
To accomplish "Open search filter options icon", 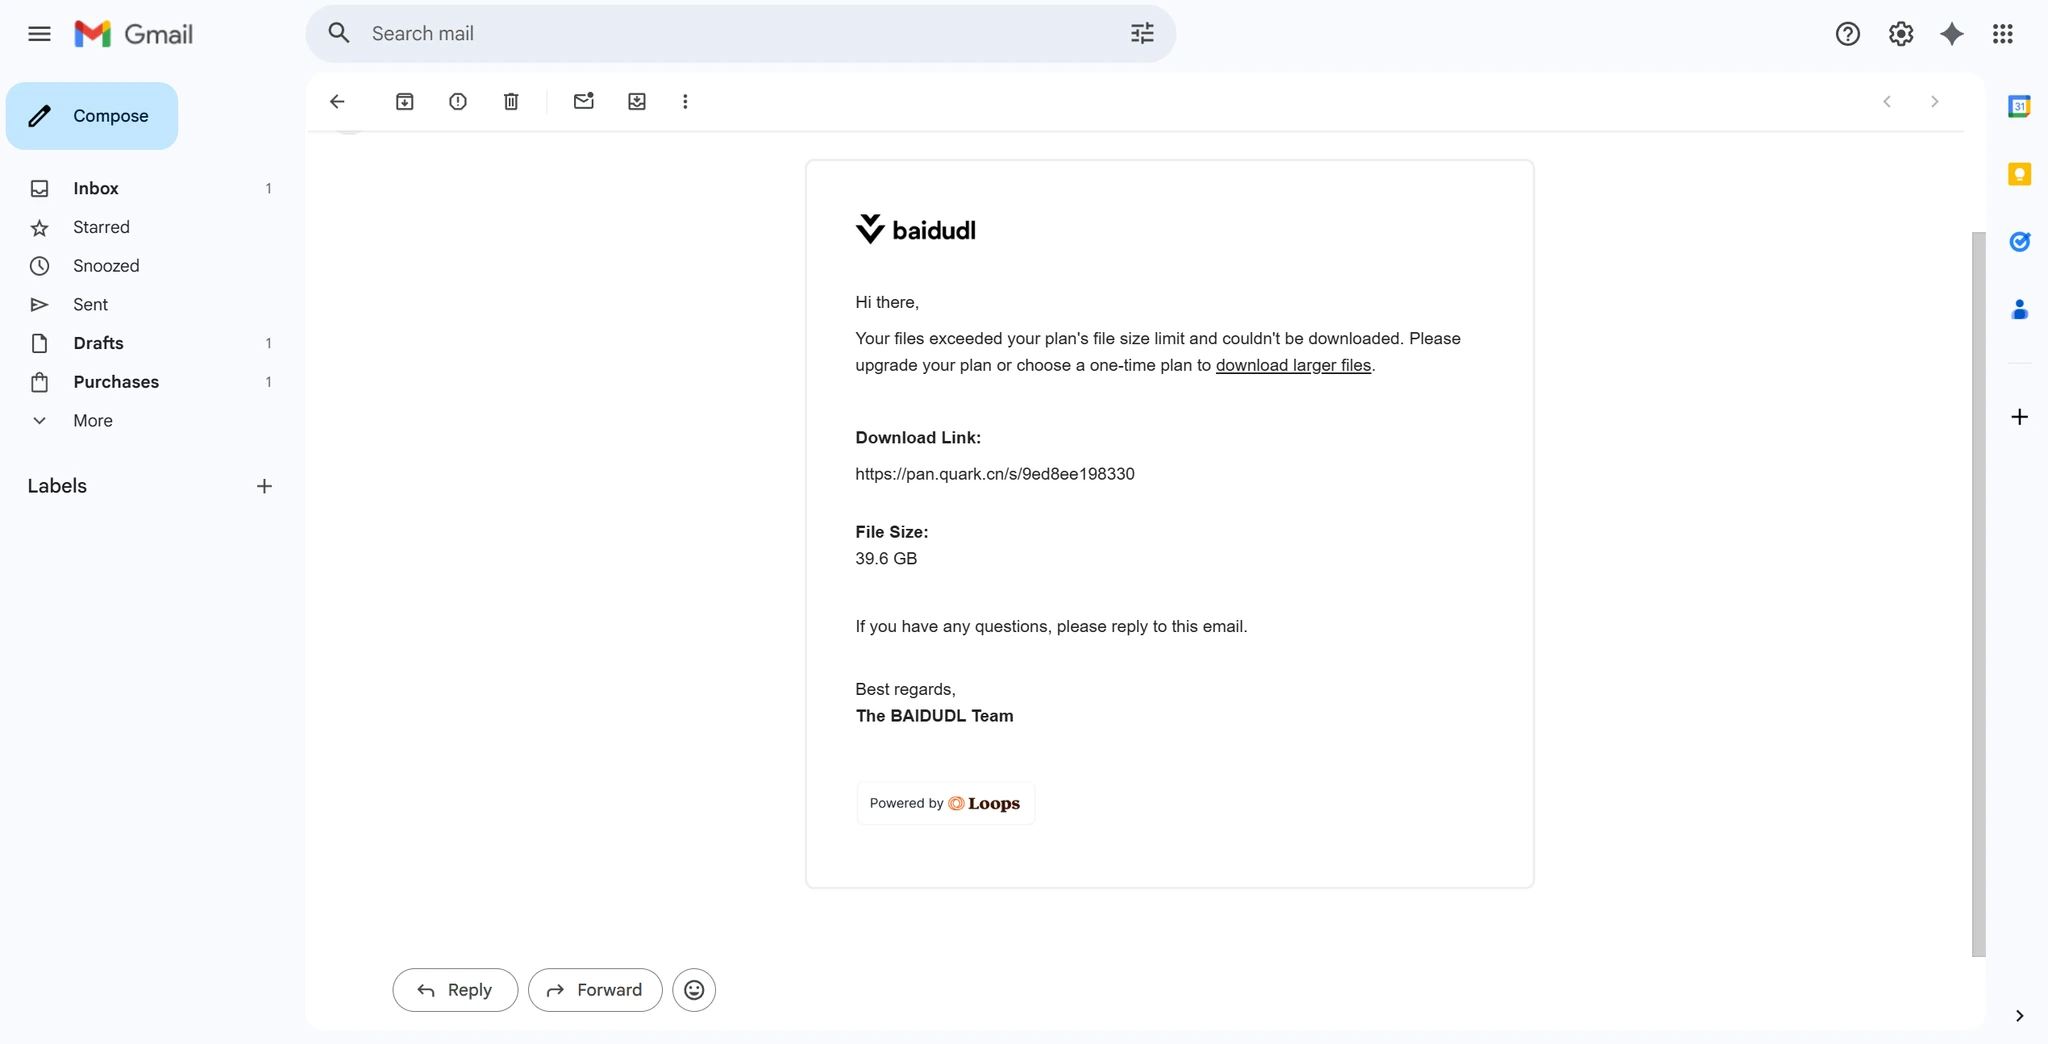I will (1142, 33).
